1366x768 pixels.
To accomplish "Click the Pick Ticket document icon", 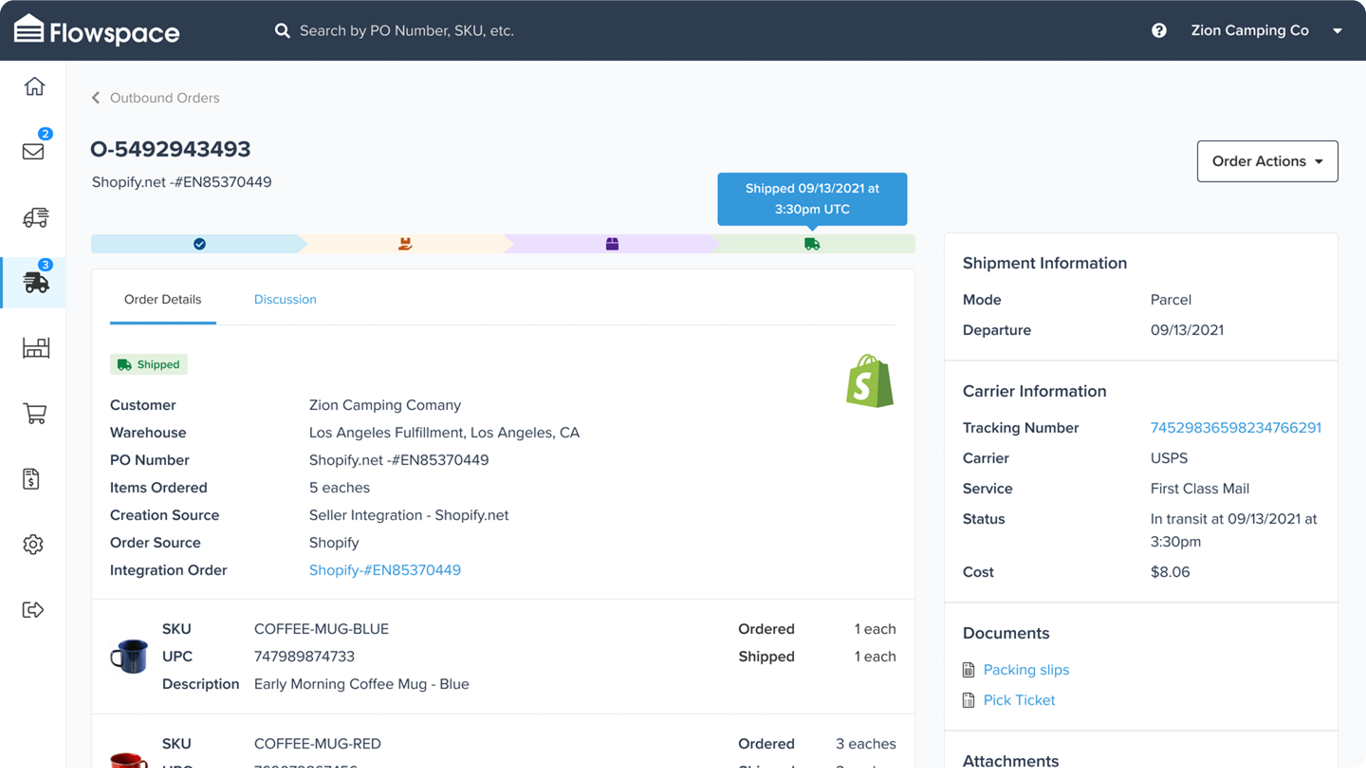I will (x=968, y=700).
